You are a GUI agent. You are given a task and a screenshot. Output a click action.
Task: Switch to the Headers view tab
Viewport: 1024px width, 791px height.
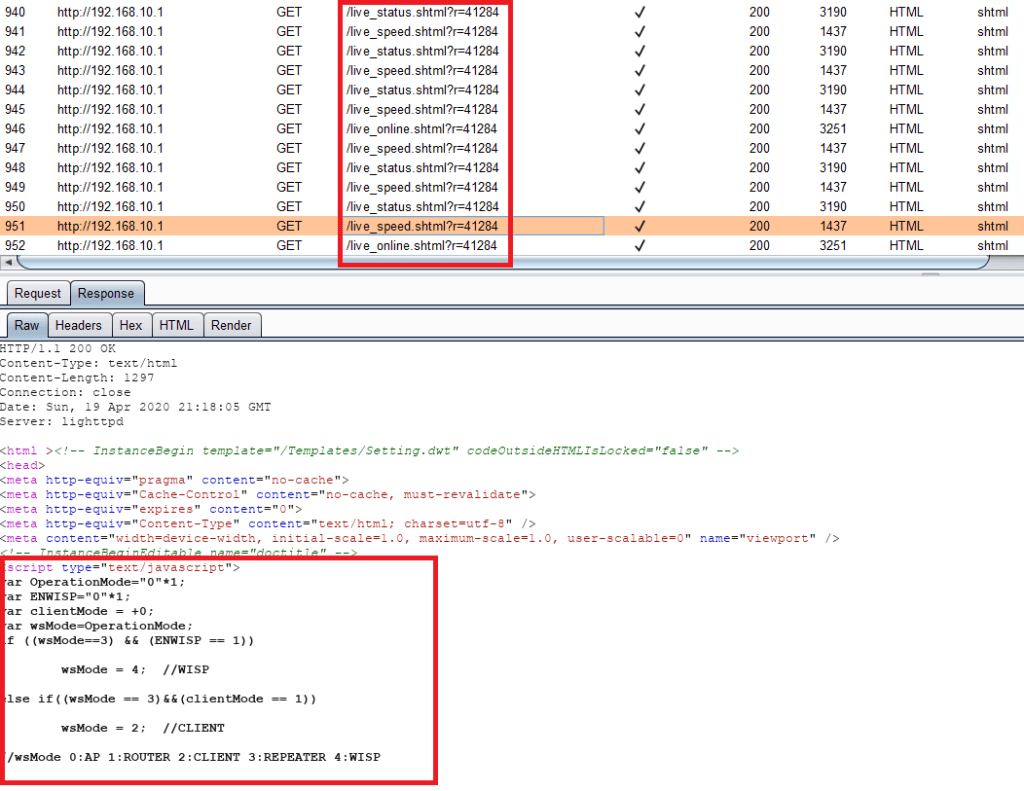coord(78,325)
